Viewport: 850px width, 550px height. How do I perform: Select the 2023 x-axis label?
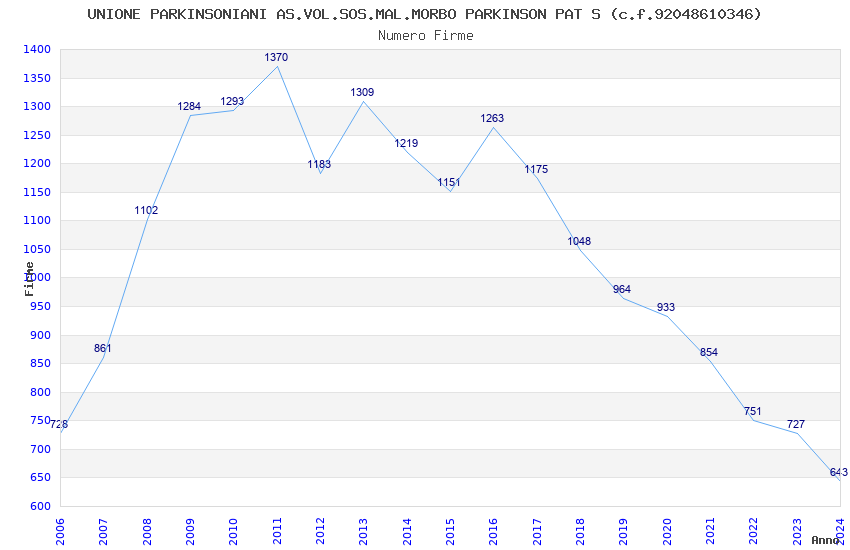point(797,532)
